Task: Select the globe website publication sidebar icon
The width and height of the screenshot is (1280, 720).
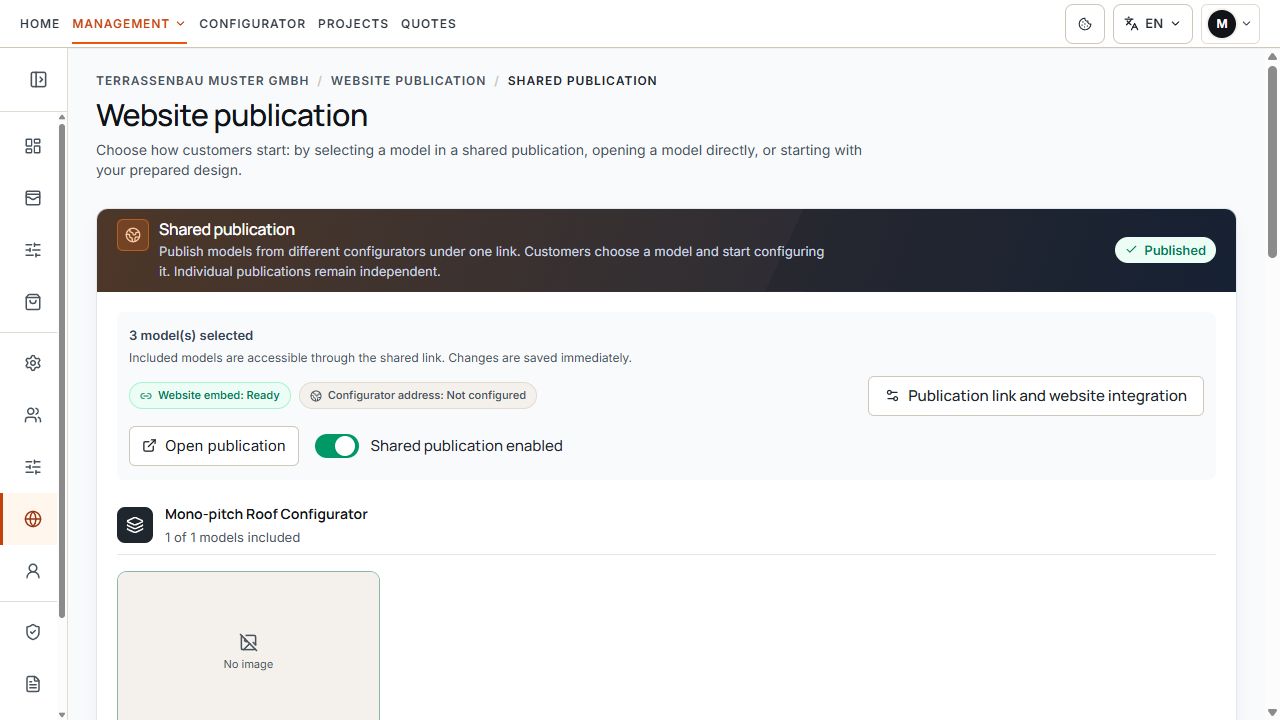Action: tap(33, 519)
